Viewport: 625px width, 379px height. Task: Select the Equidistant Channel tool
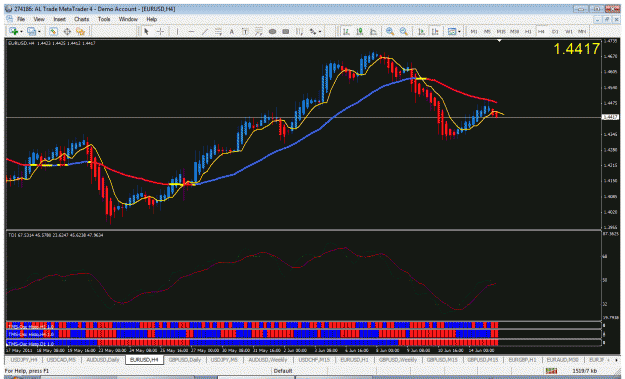[218, 31]
